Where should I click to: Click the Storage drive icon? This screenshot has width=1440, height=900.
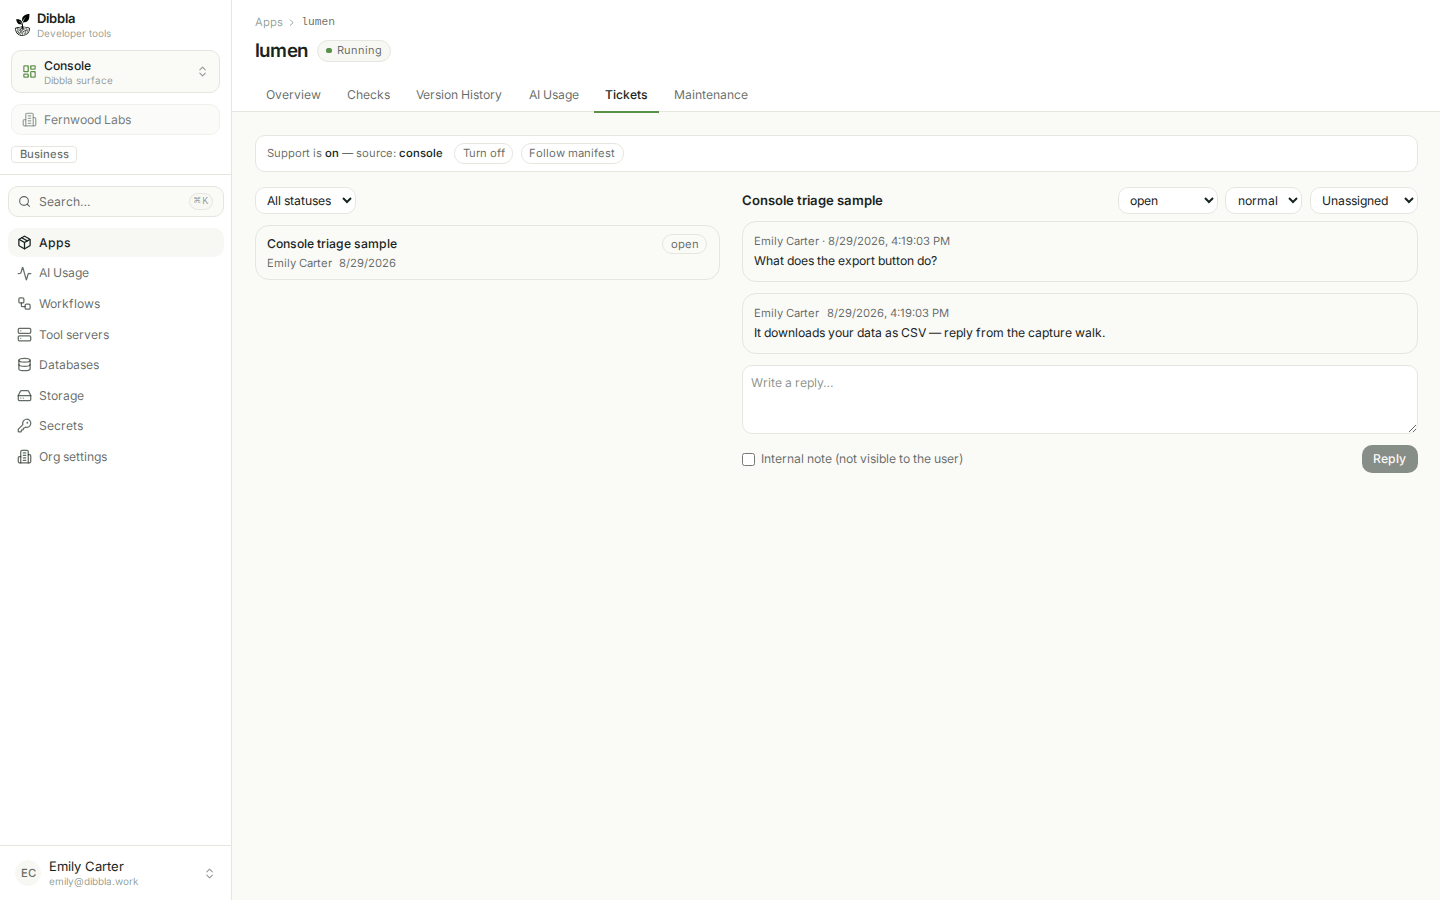tap(25, 396)
